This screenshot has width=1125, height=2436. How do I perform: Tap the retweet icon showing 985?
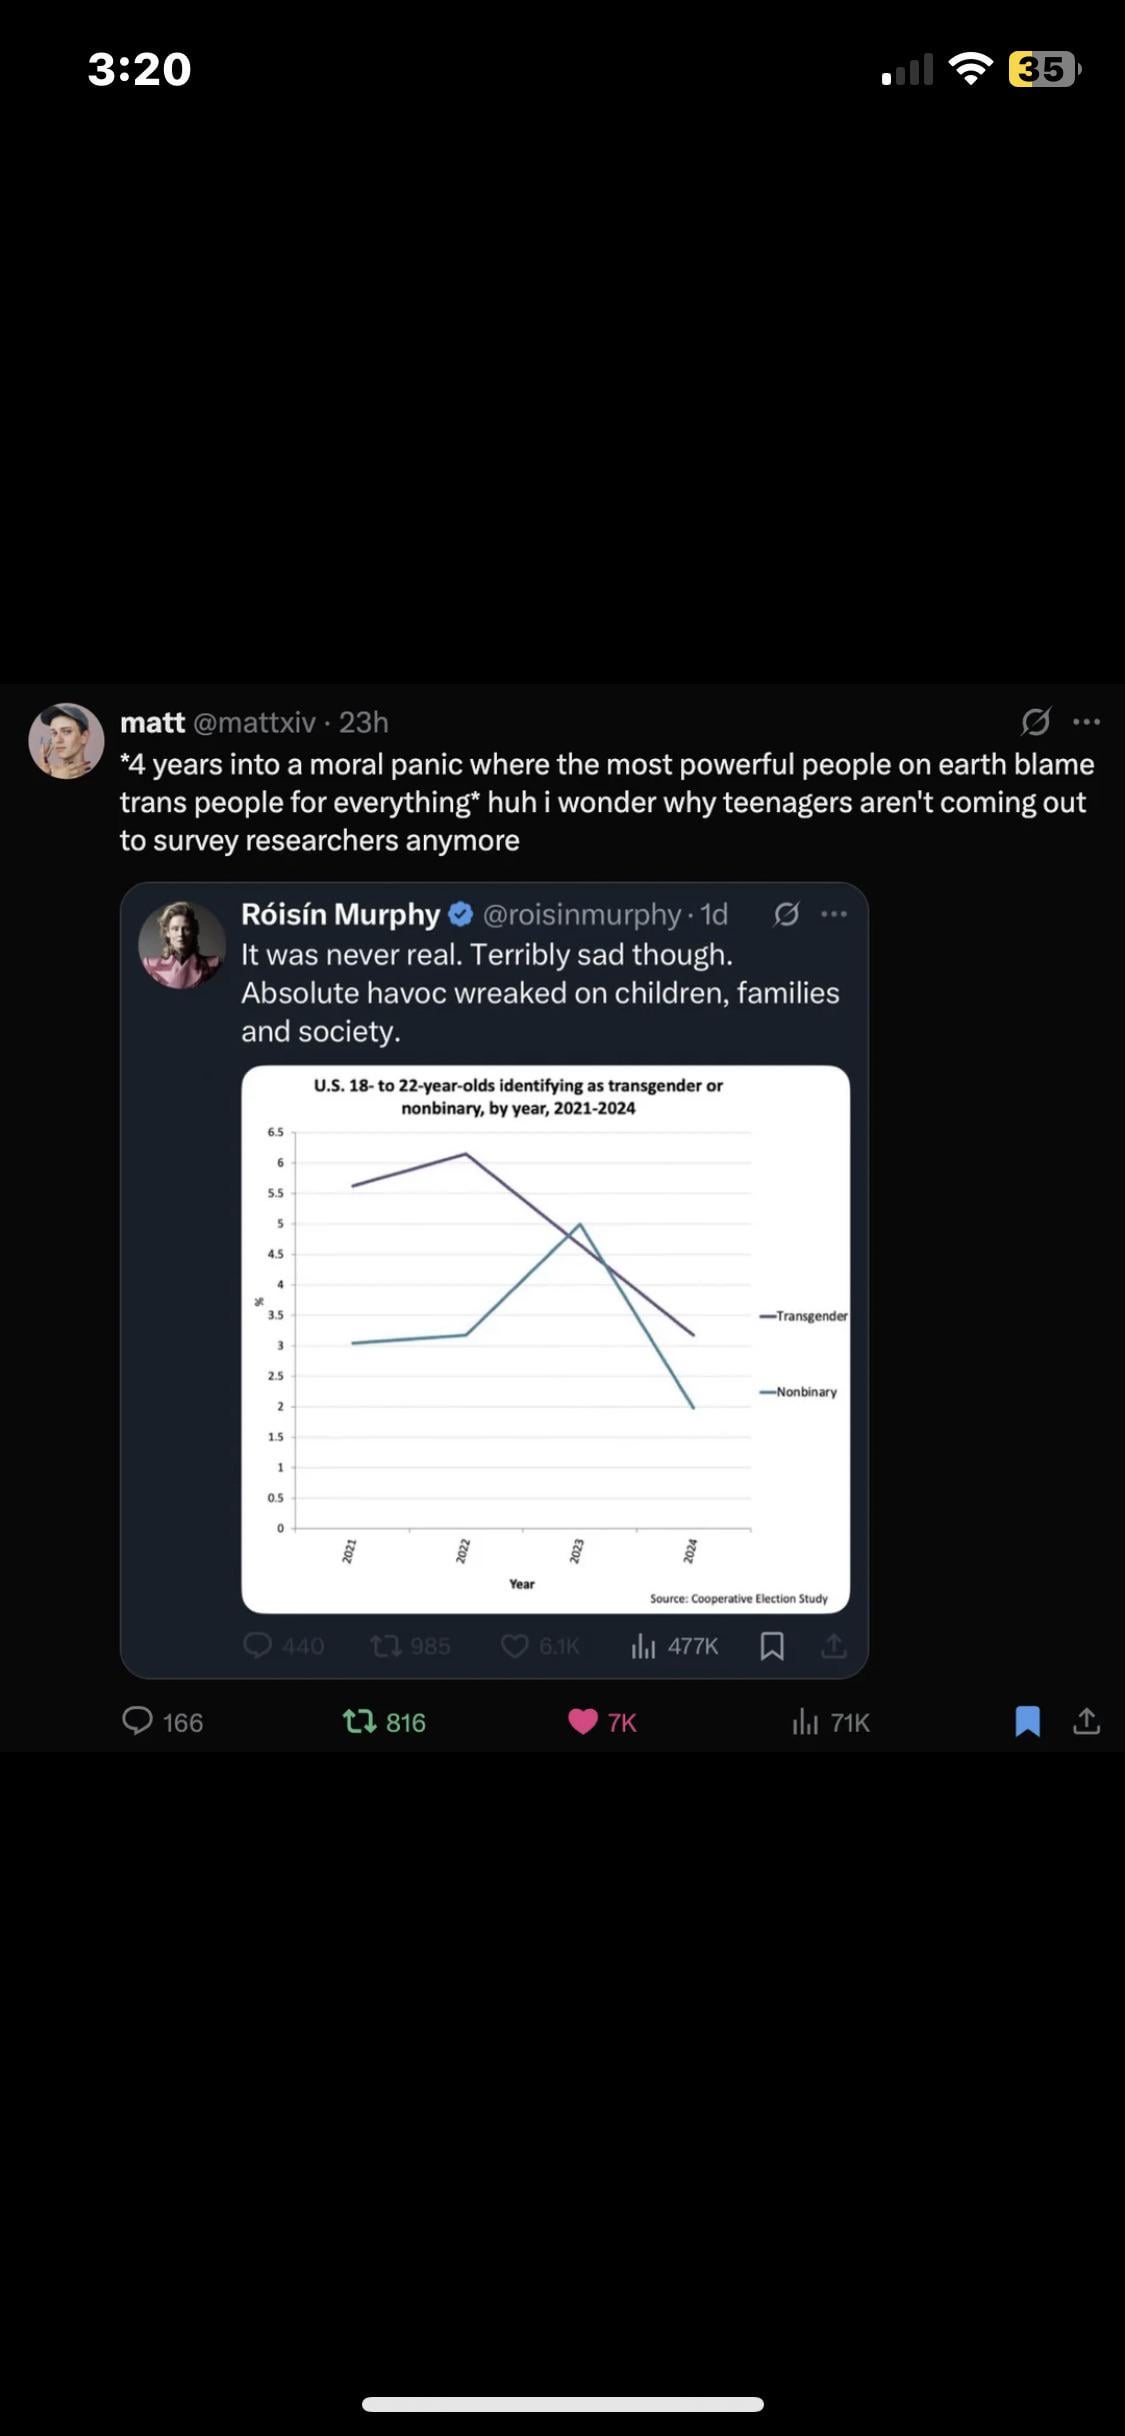[x=386, y=1645]
